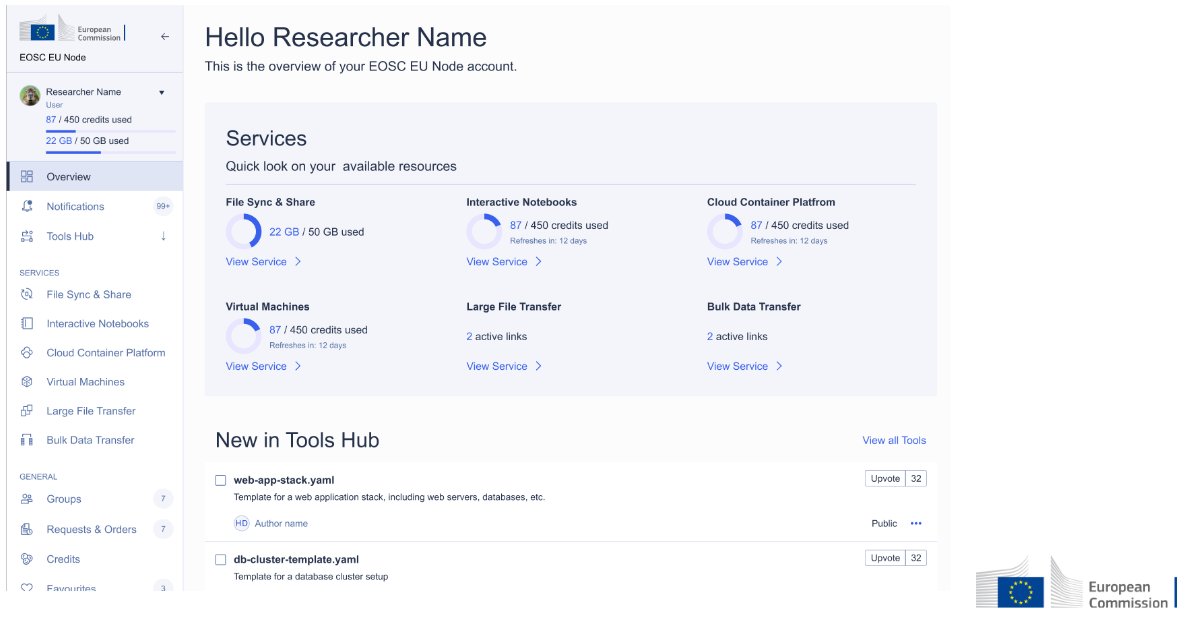
Task: Click the HD author avatar badge
Action: (x=241, y=523)
